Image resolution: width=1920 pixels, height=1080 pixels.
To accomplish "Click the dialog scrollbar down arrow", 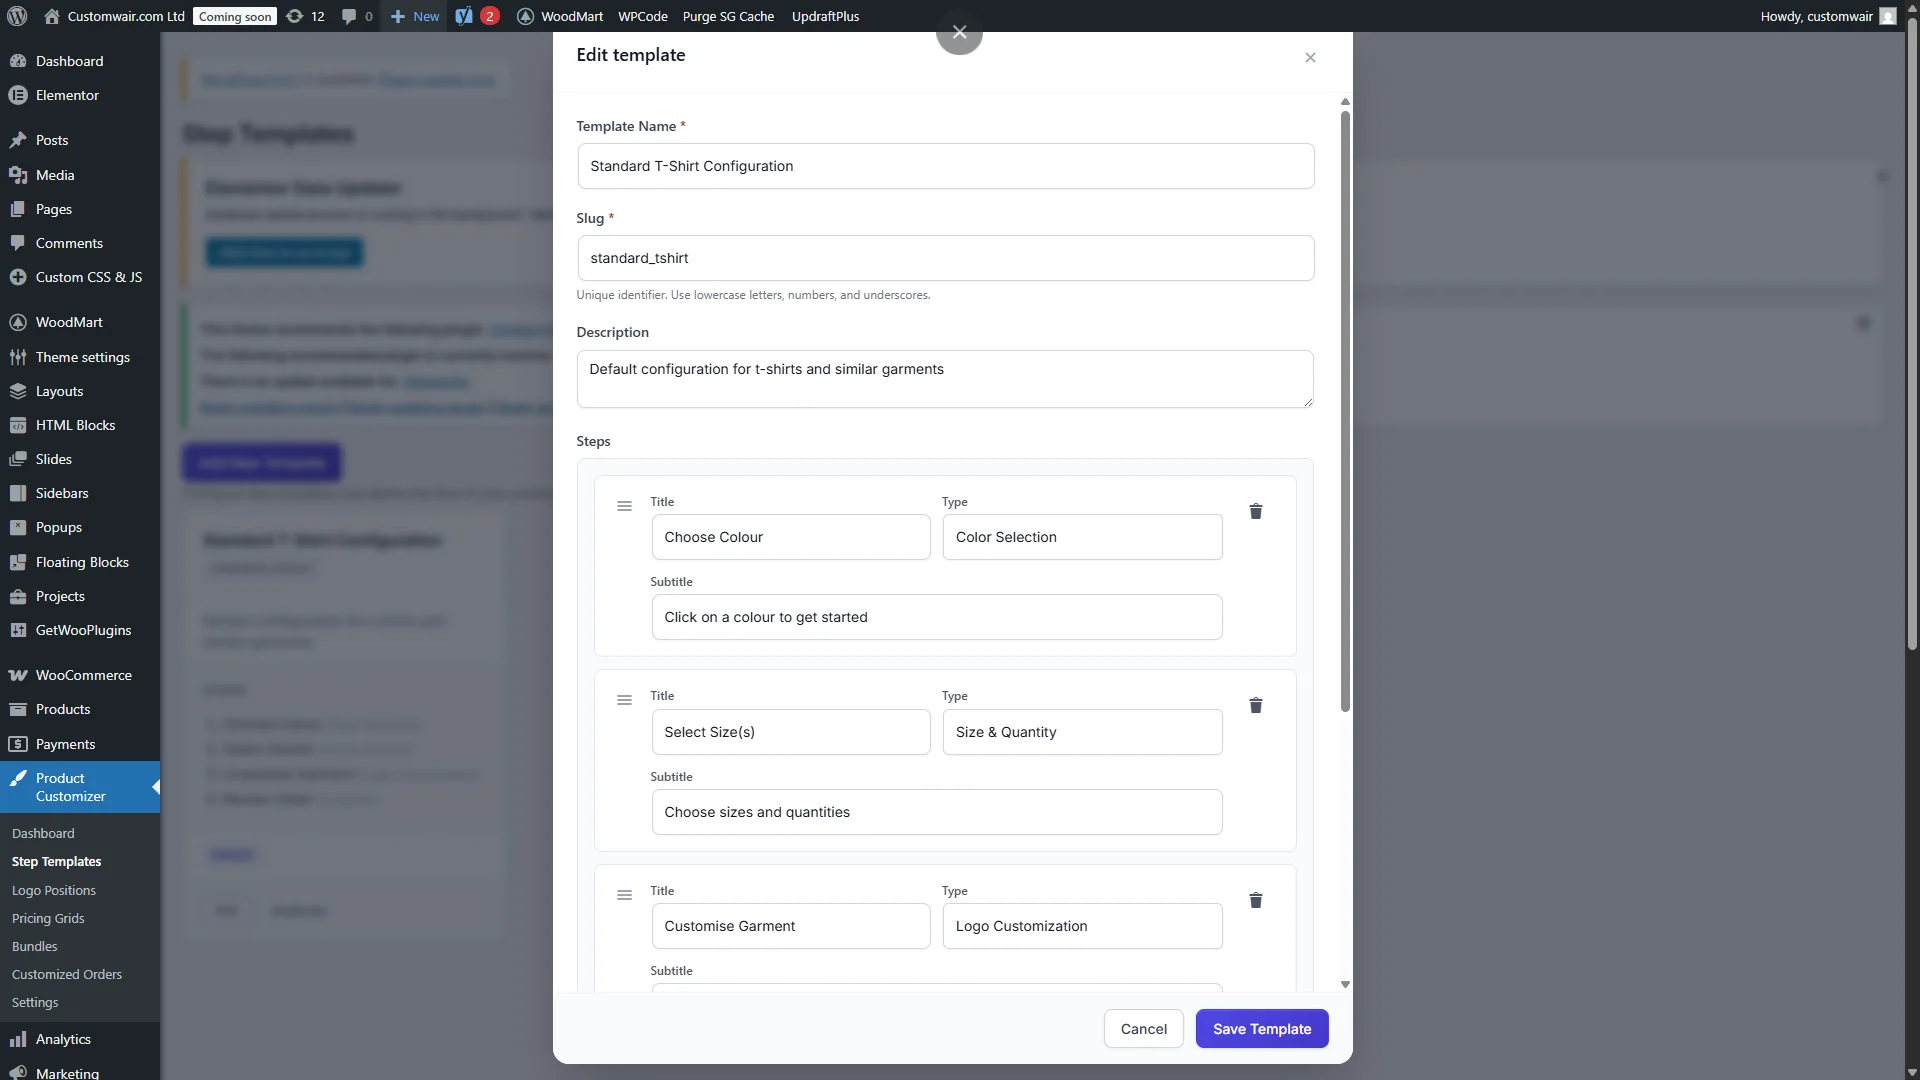I will click(1345, 984).
